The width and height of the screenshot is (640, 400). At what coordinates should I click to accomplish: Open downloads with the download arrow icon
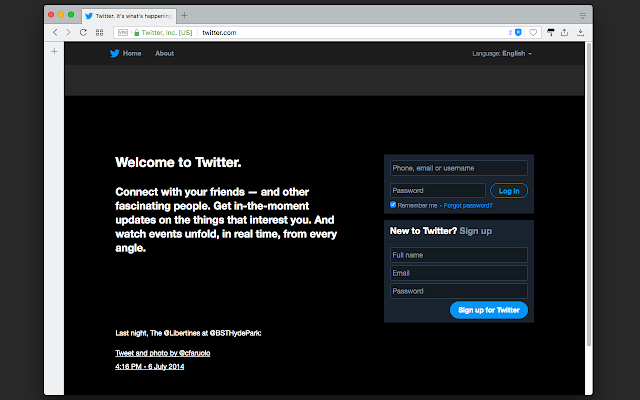580,32
